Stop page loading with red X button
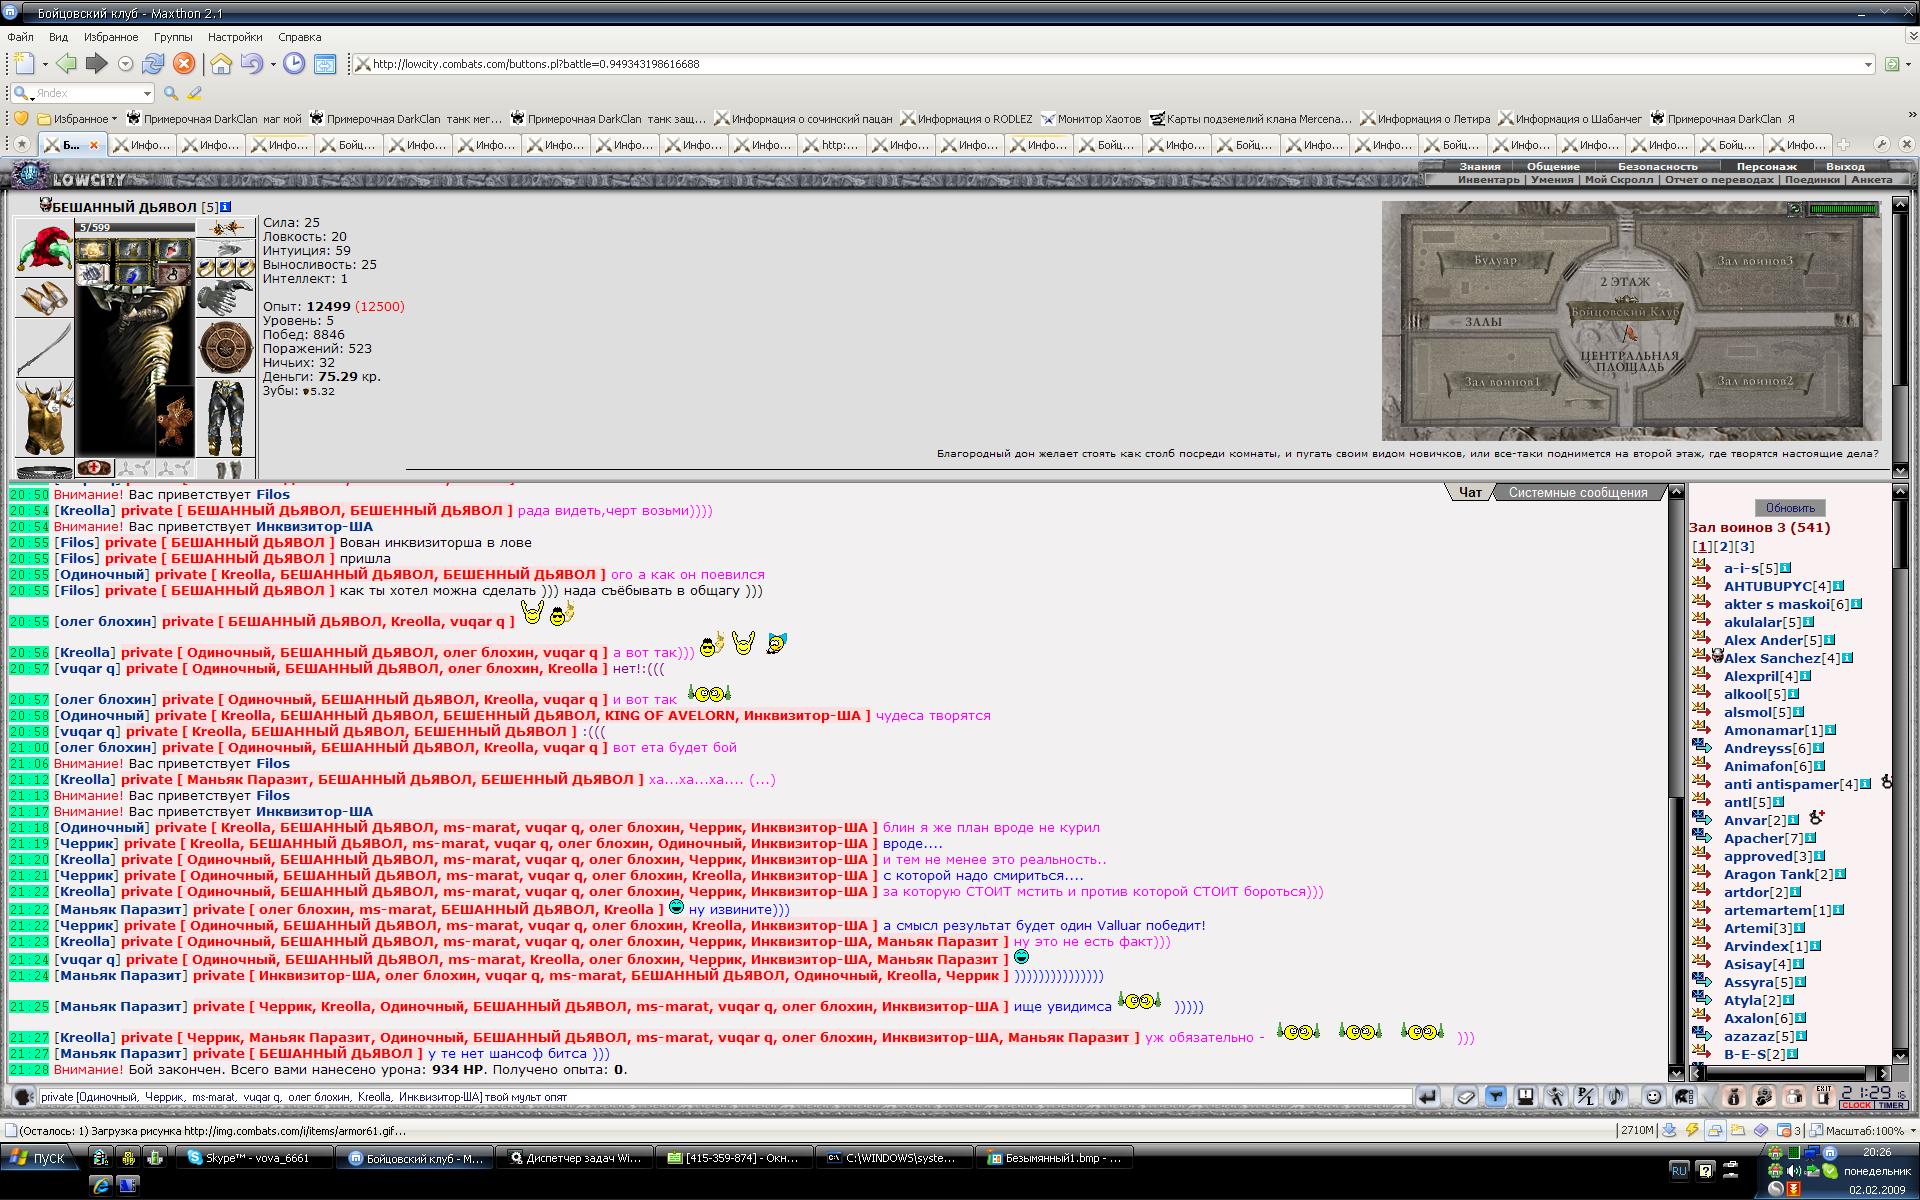Viewport: 1920px width, 1200px height. coord(184,64)
